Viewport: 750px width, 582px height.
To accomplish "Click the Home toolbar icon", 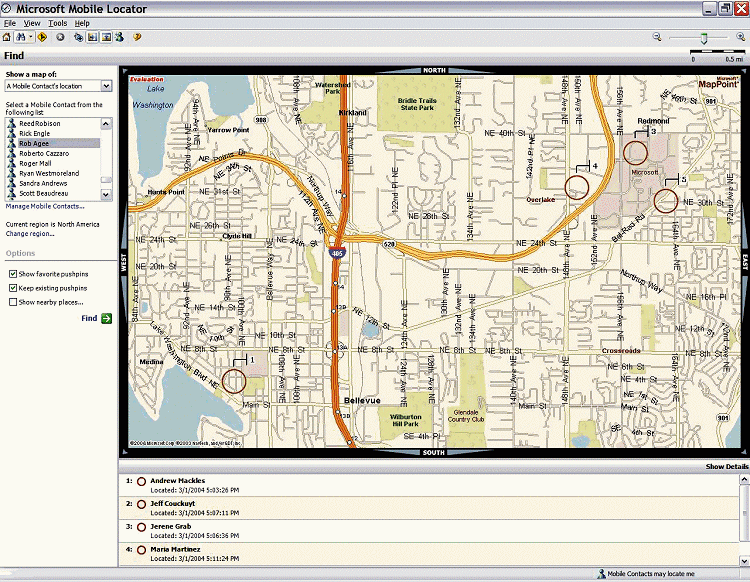I will [7, 37].
